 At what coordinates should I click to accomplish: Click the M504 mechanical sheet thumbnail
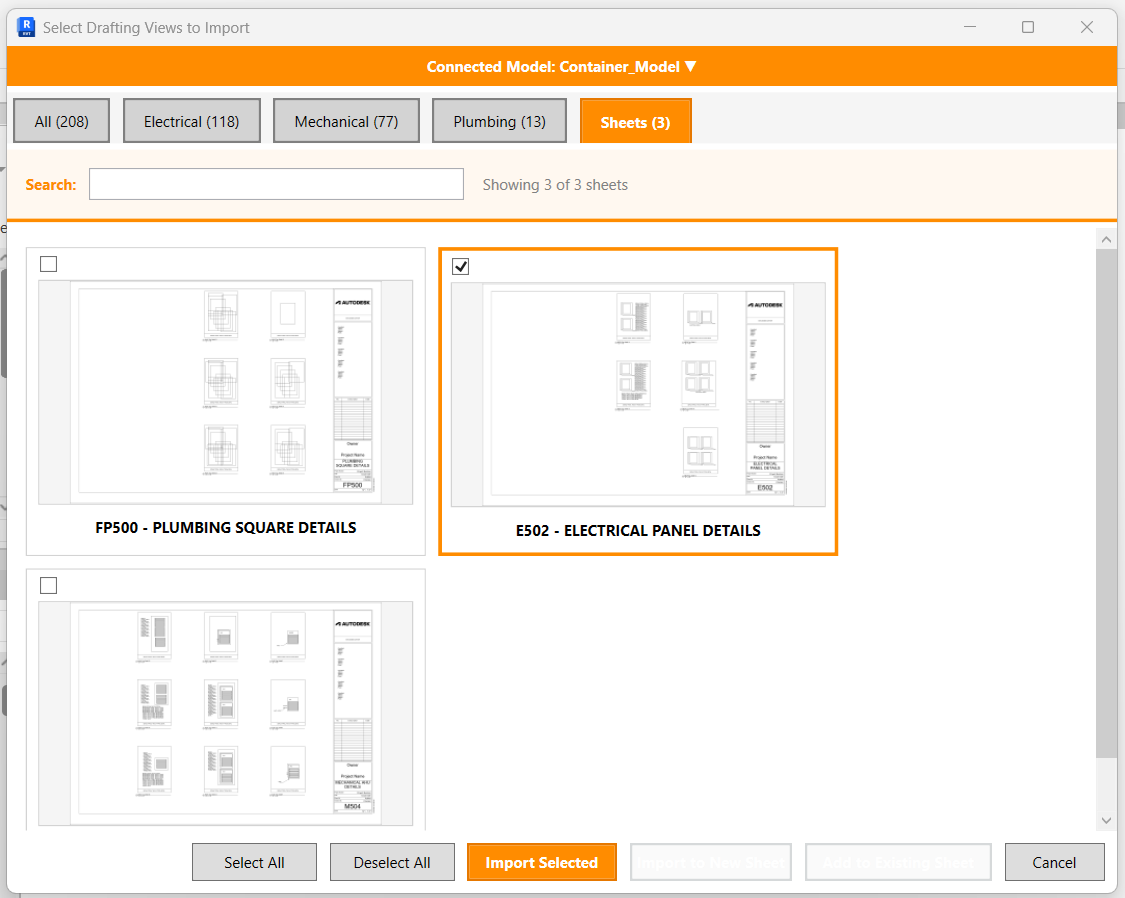[225, 712]
